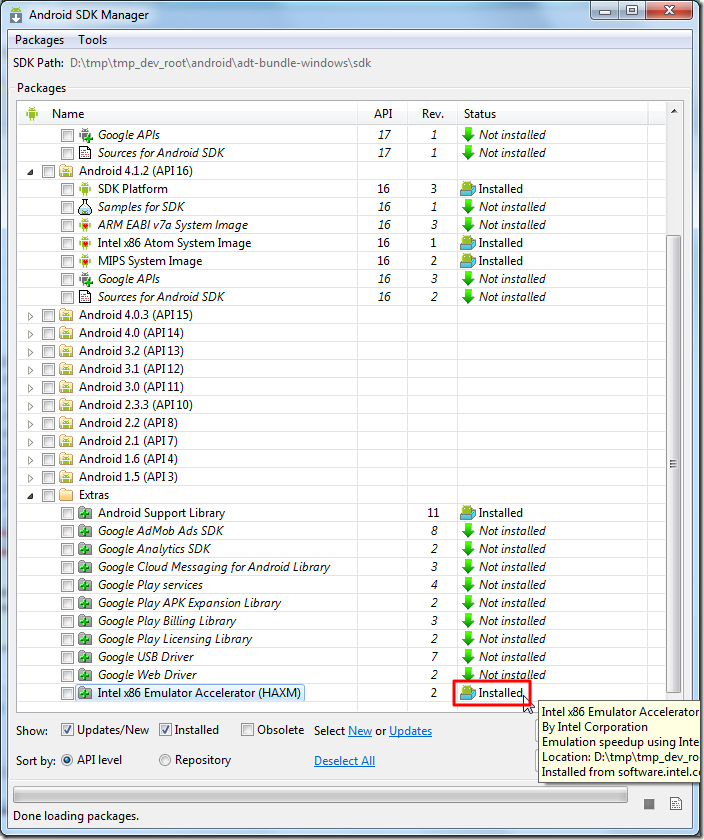
Task: Click the Samples for SDK flask icon
Action: [x=85, y=207]
